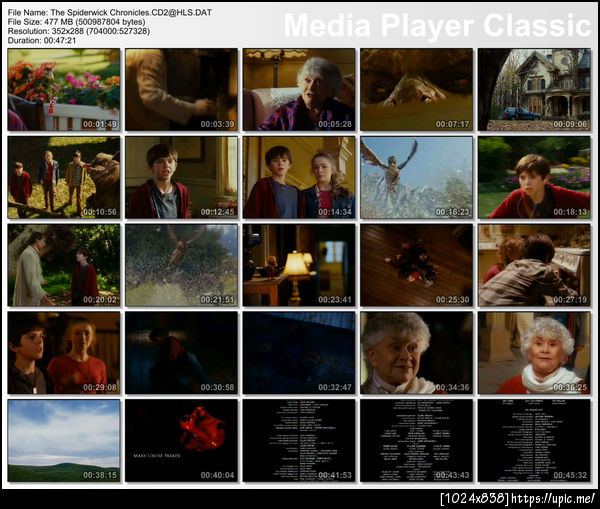Open the credits thumbnail at 00:41:53
Screen dimensions: 600x509
point(299,440)
